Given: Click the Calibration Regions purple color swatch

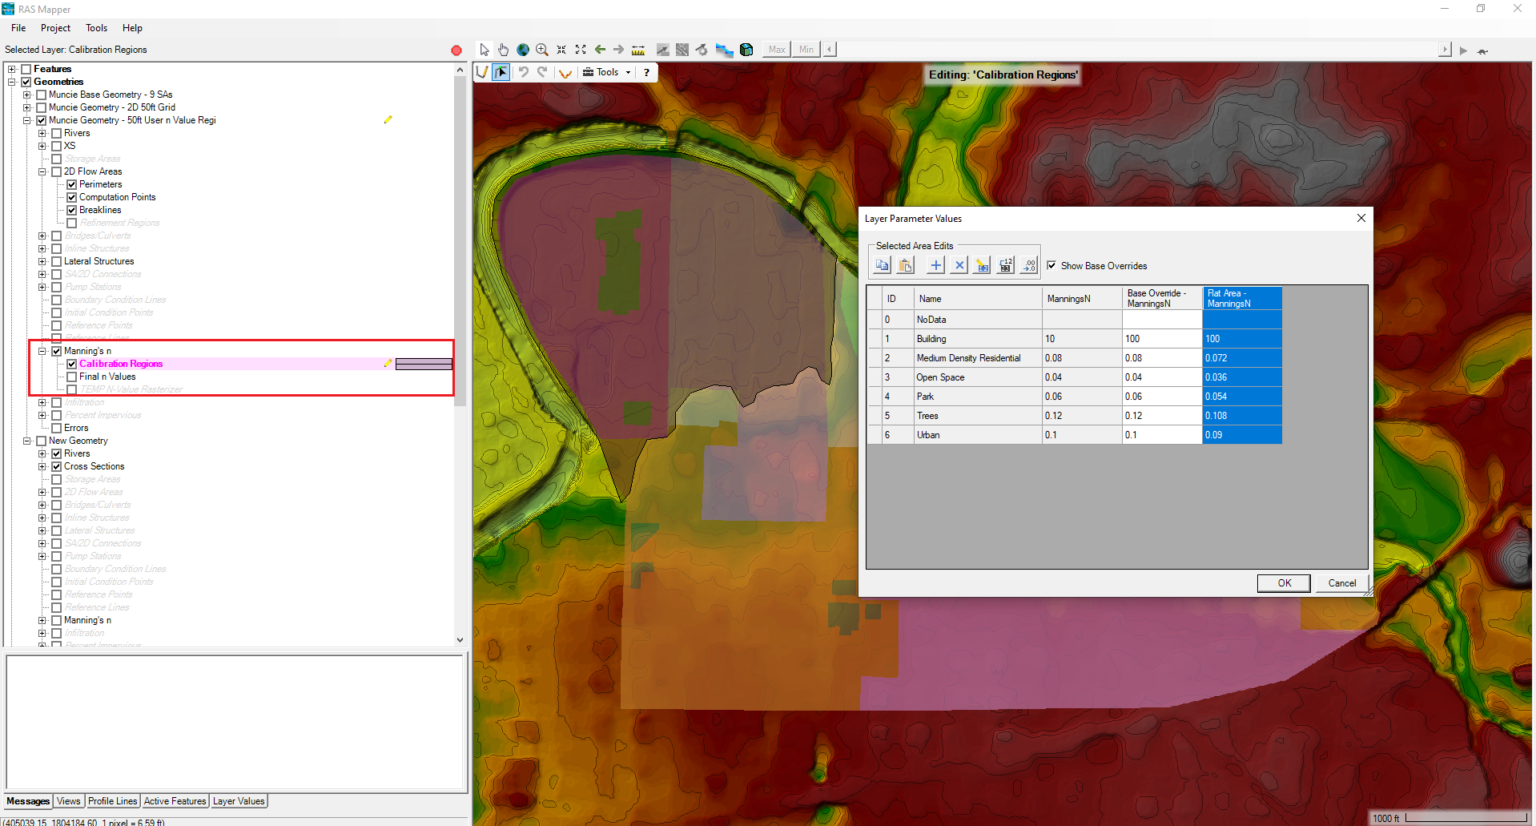Looking at the screenshot, I should point(424,364).
